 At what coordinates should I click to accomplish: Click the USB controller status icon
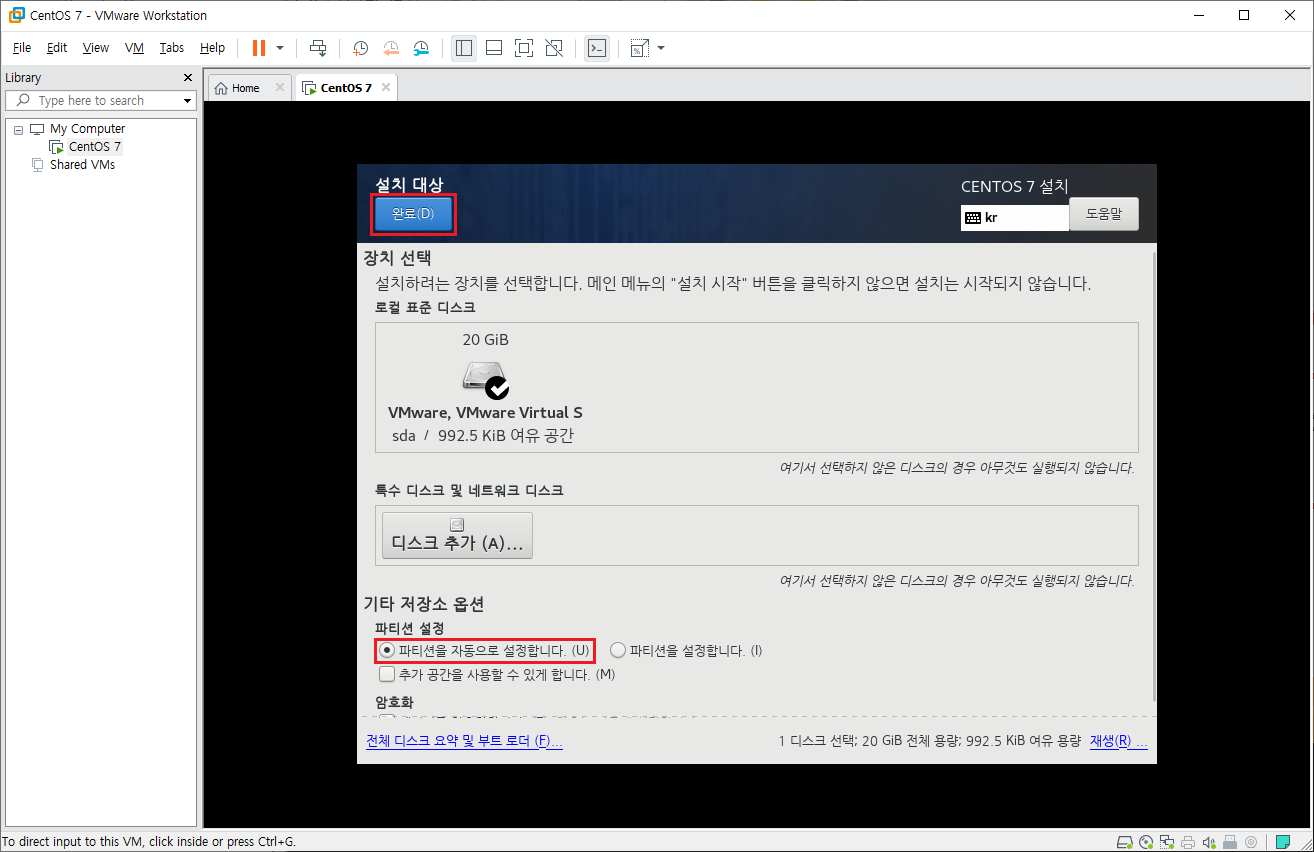(x=1230, y=842)
